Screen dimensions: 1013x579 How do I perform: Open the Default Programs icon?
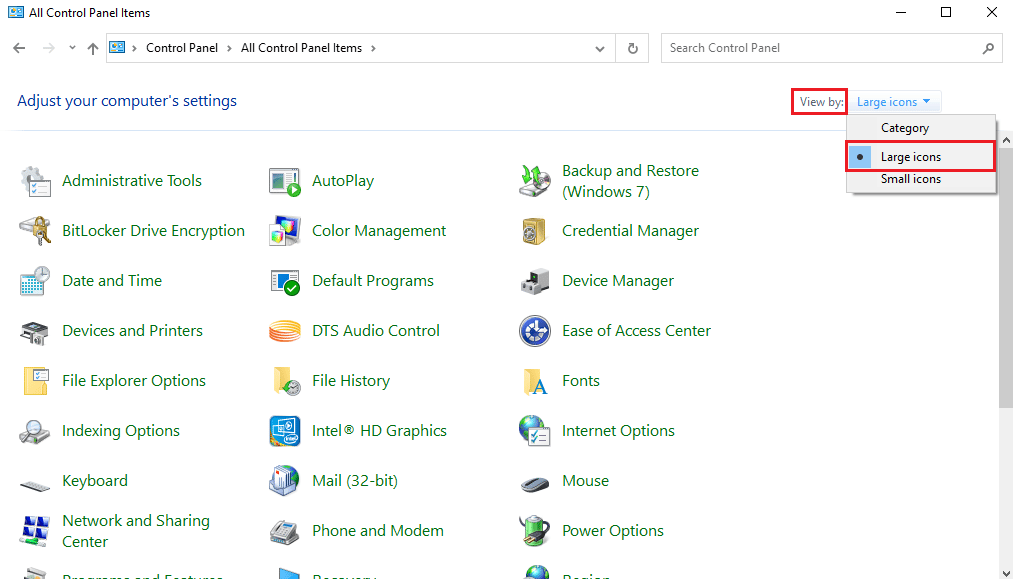pyautogui.click(x=285, y=282)
